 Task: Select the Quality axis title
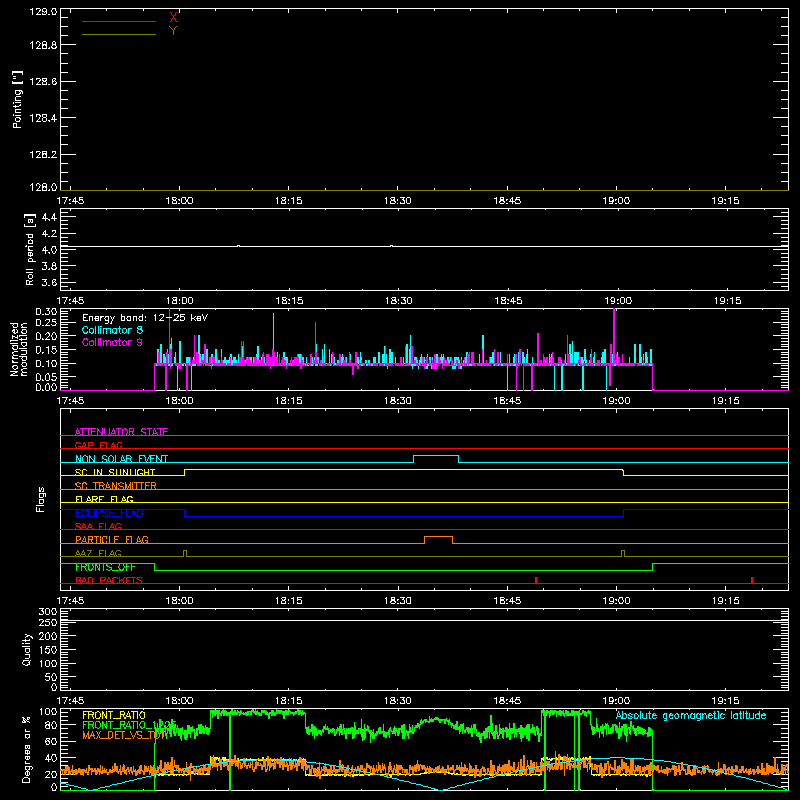[27, 649]
